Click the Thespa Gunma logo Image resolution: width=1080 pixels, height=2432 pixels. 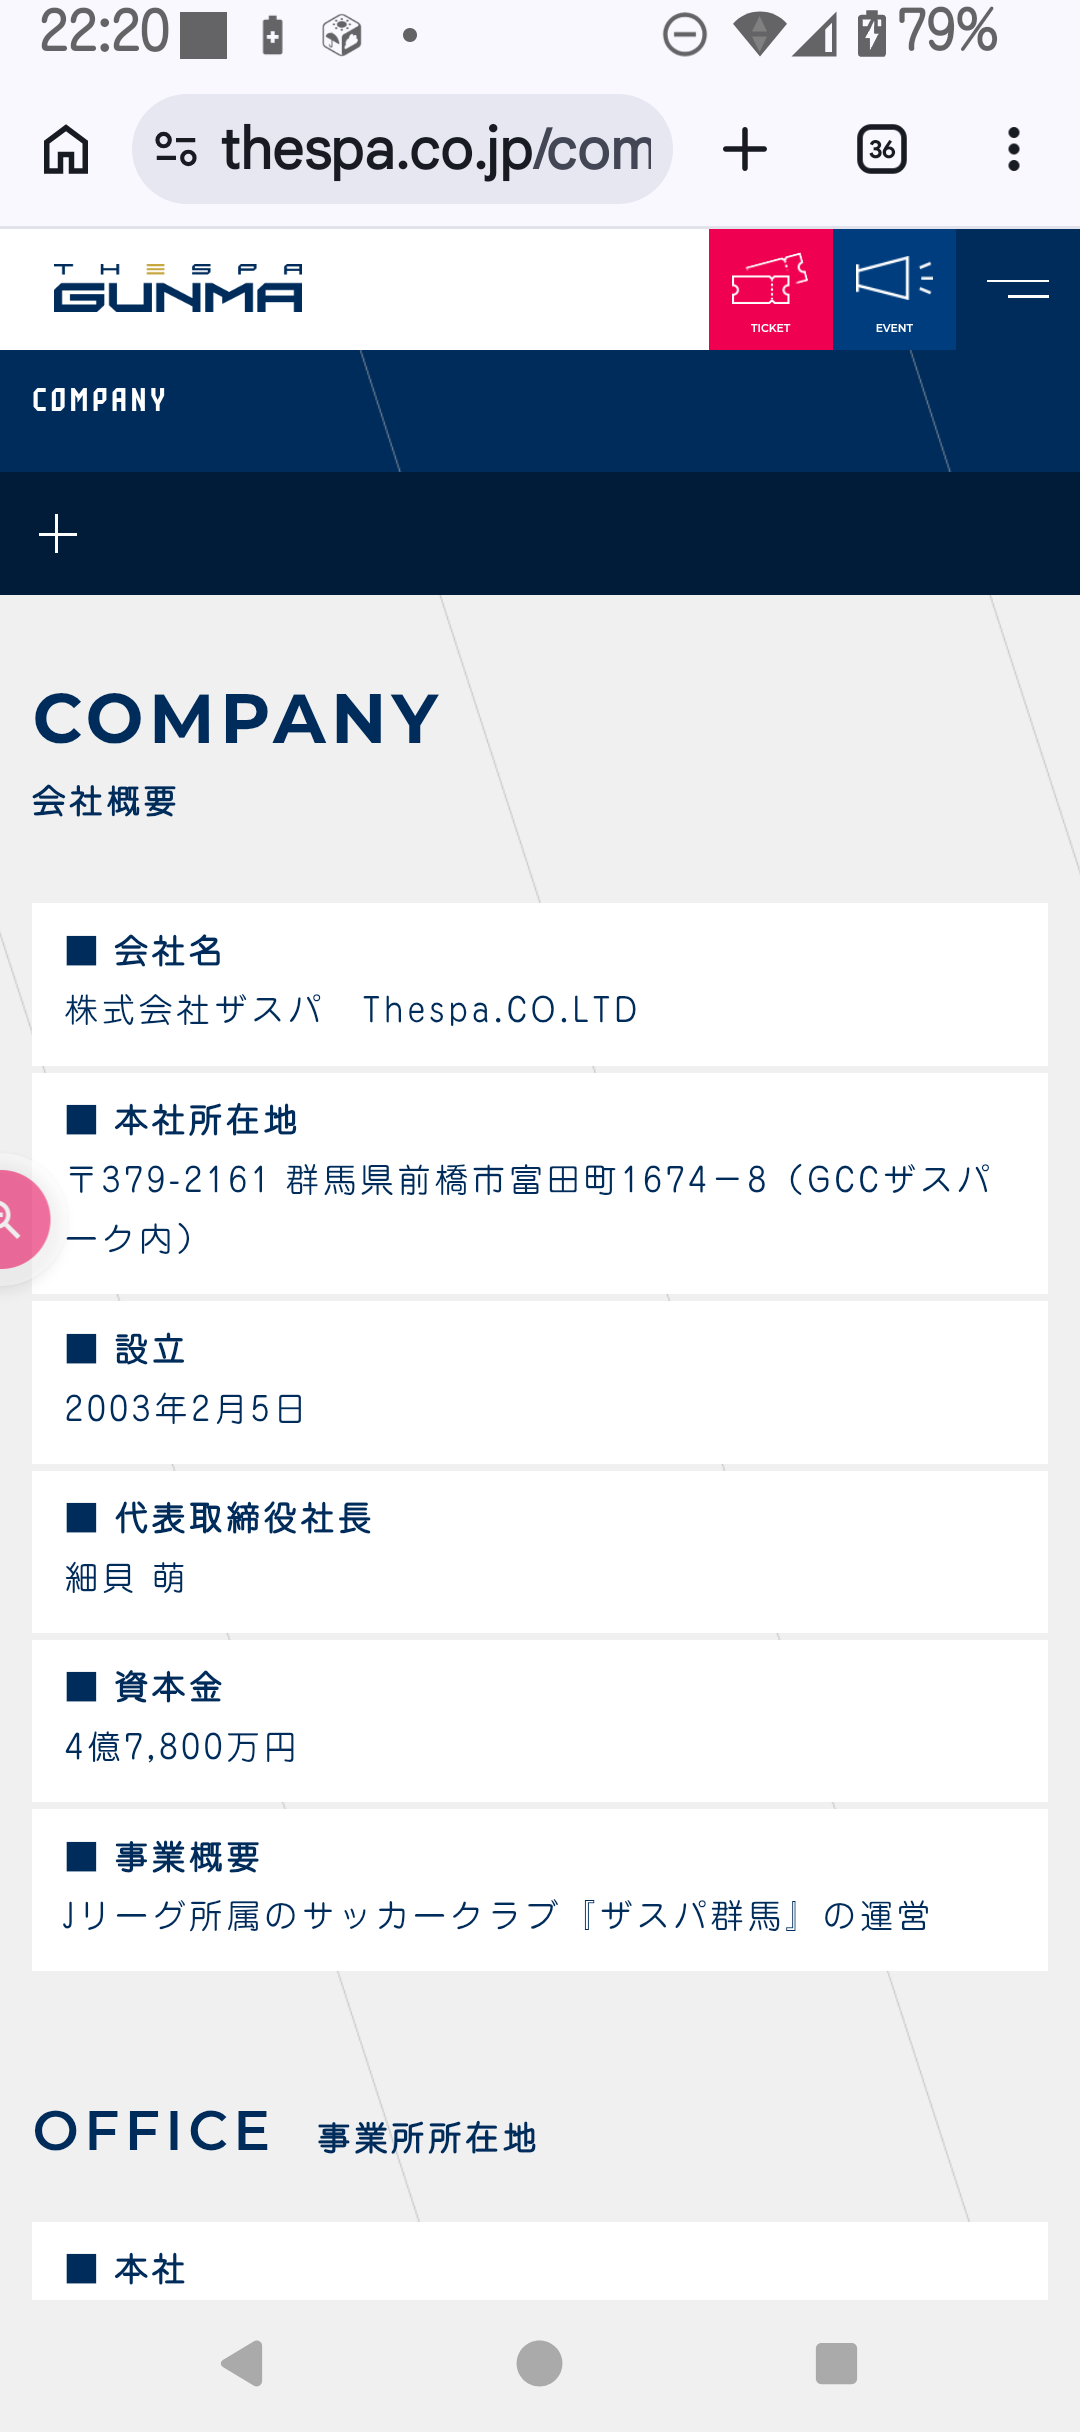pos(178,289)
